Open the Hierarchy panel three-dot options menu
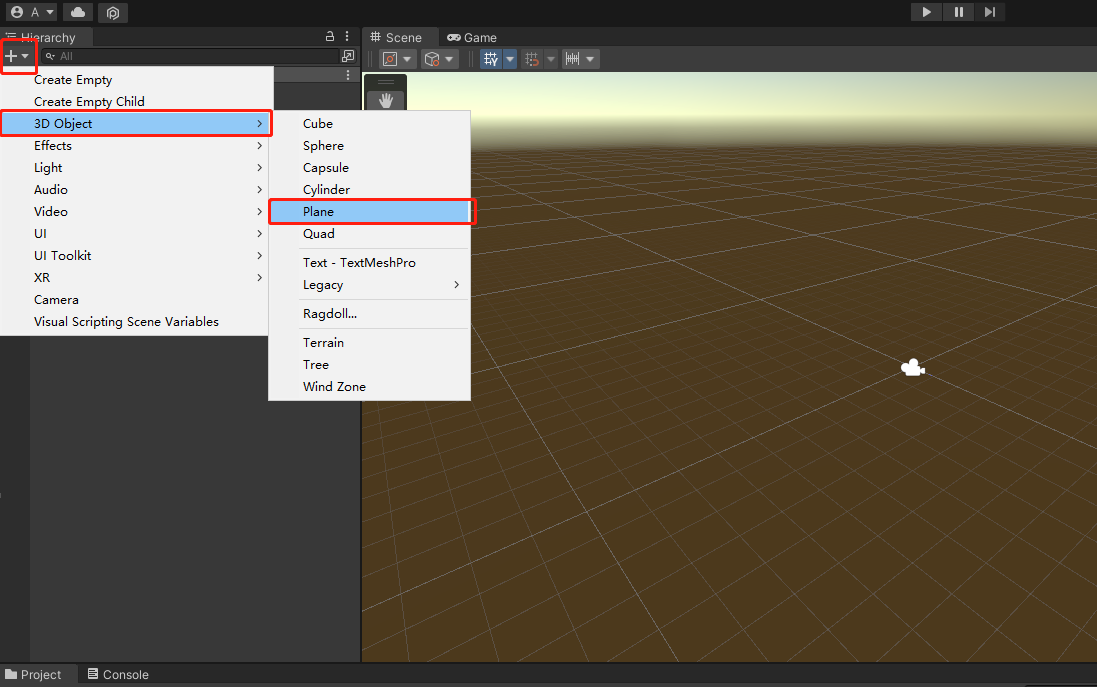The image size is (1097, 687). (x=347, y=36)
